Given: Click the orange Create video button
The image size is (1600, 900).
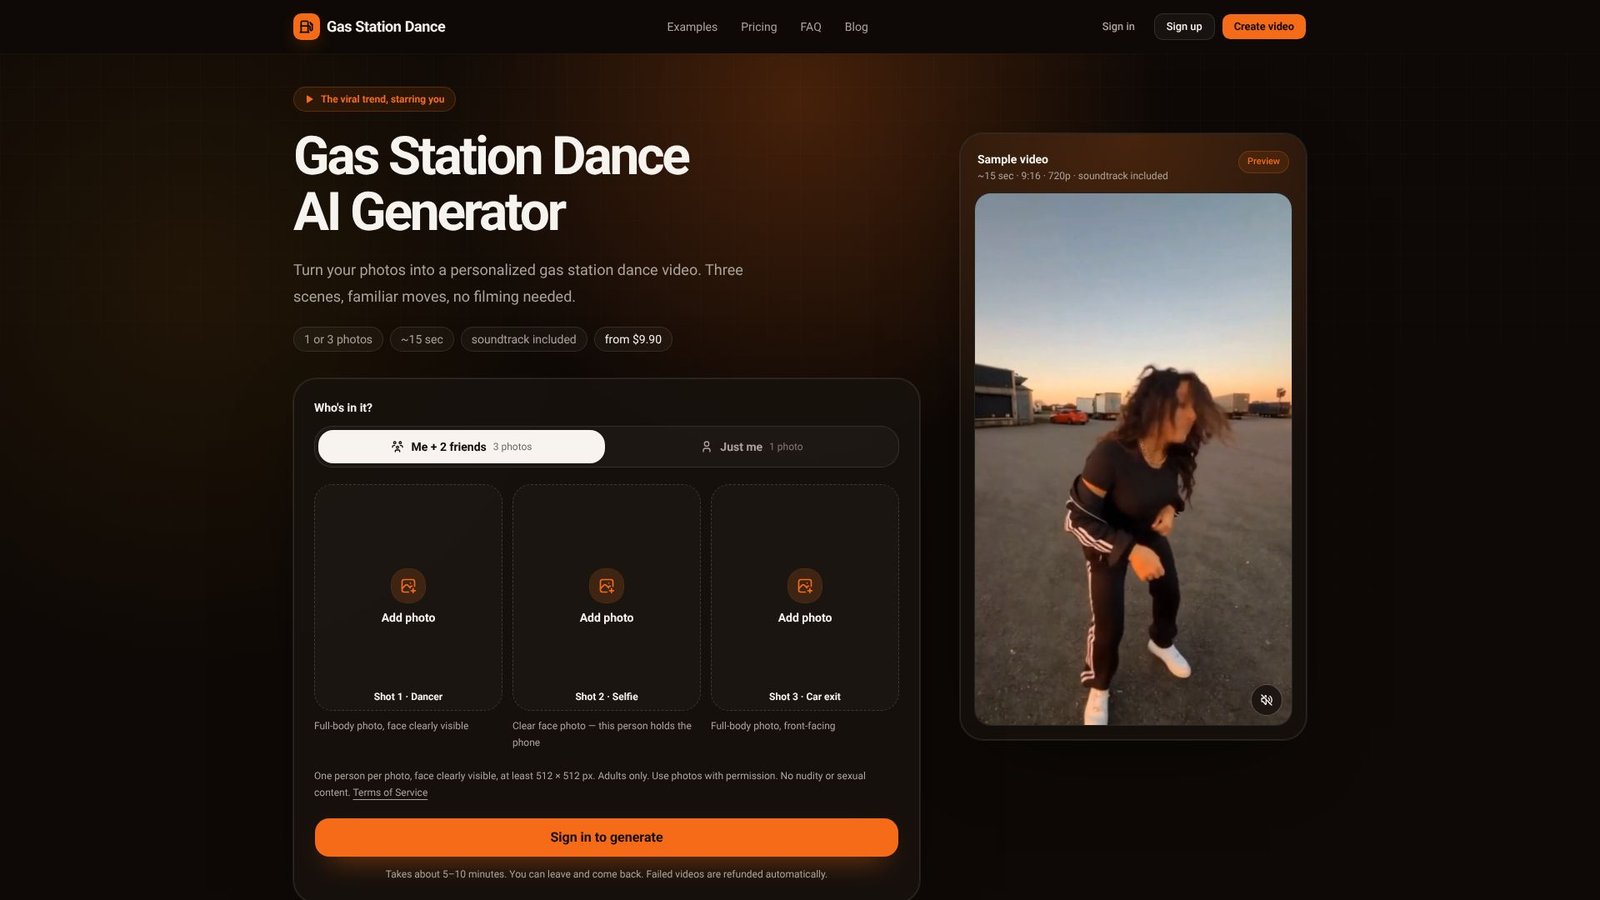Looking at the screenshot, I should 1264,27.
